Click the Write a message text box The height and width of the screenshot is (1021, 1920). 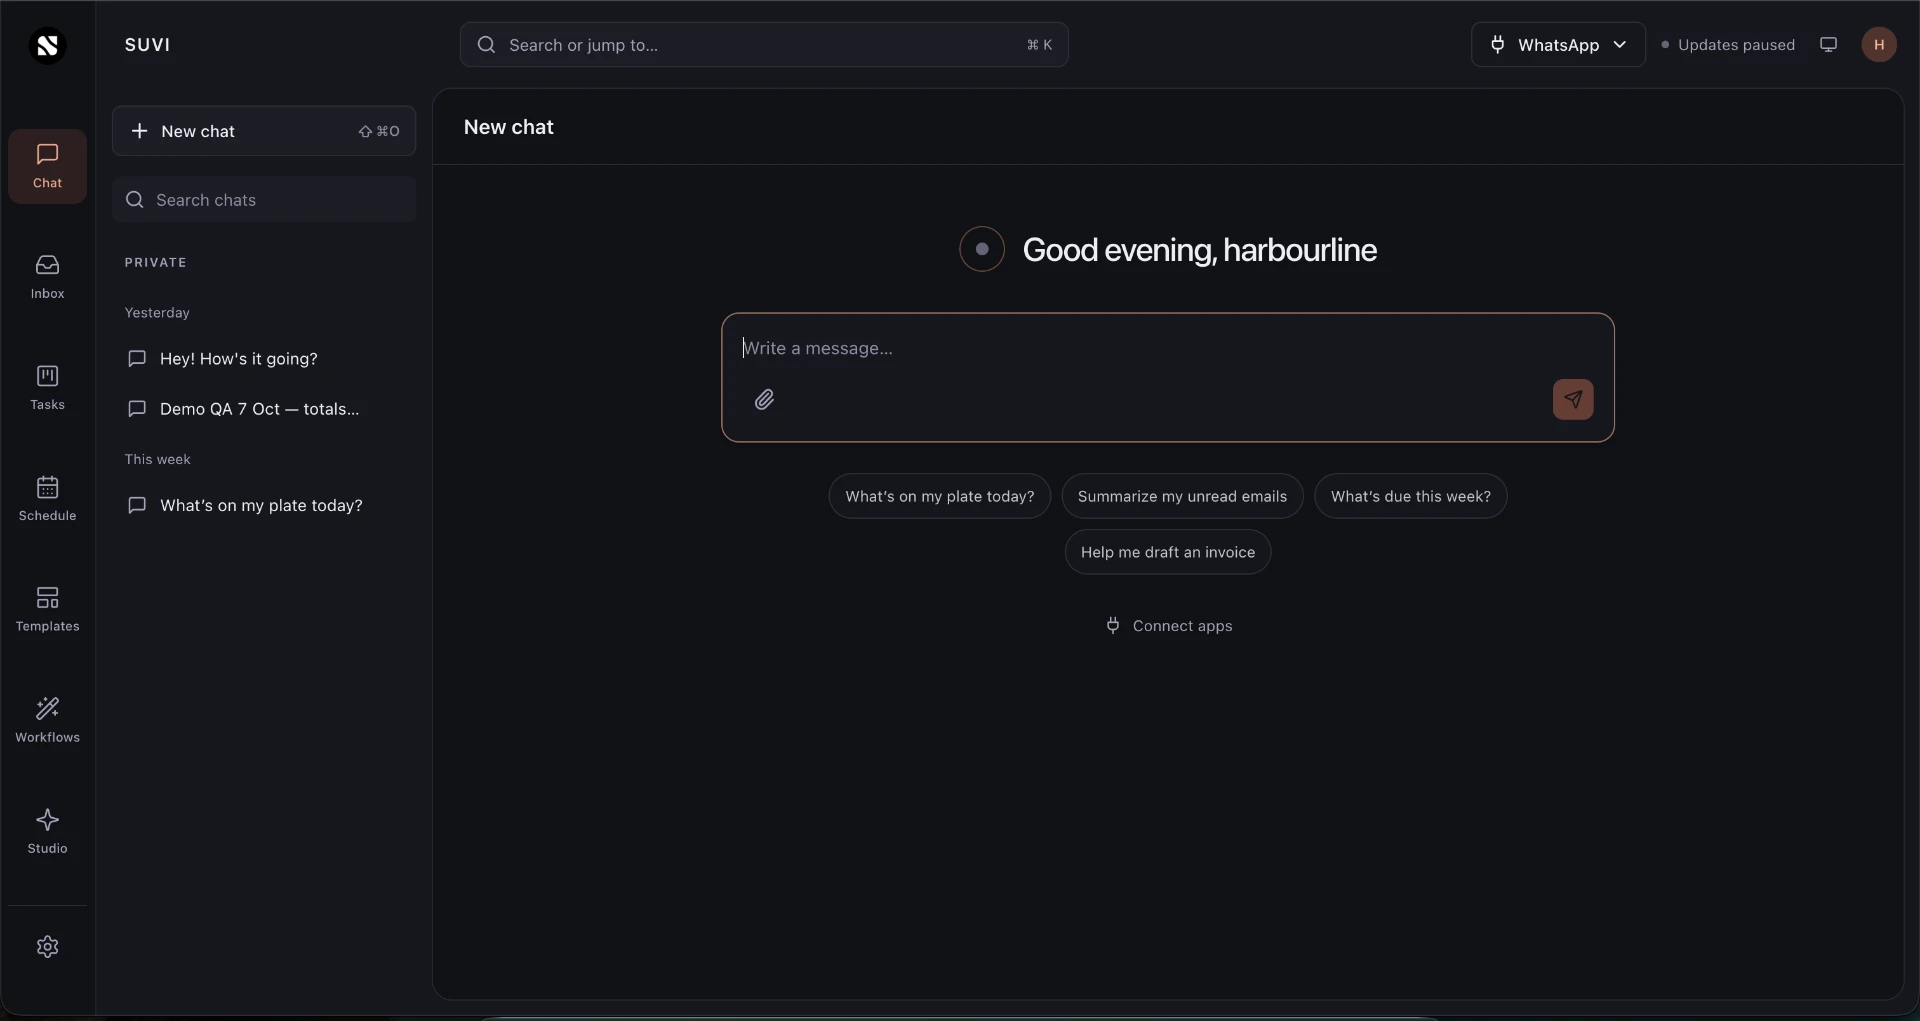click(1168, 349)
